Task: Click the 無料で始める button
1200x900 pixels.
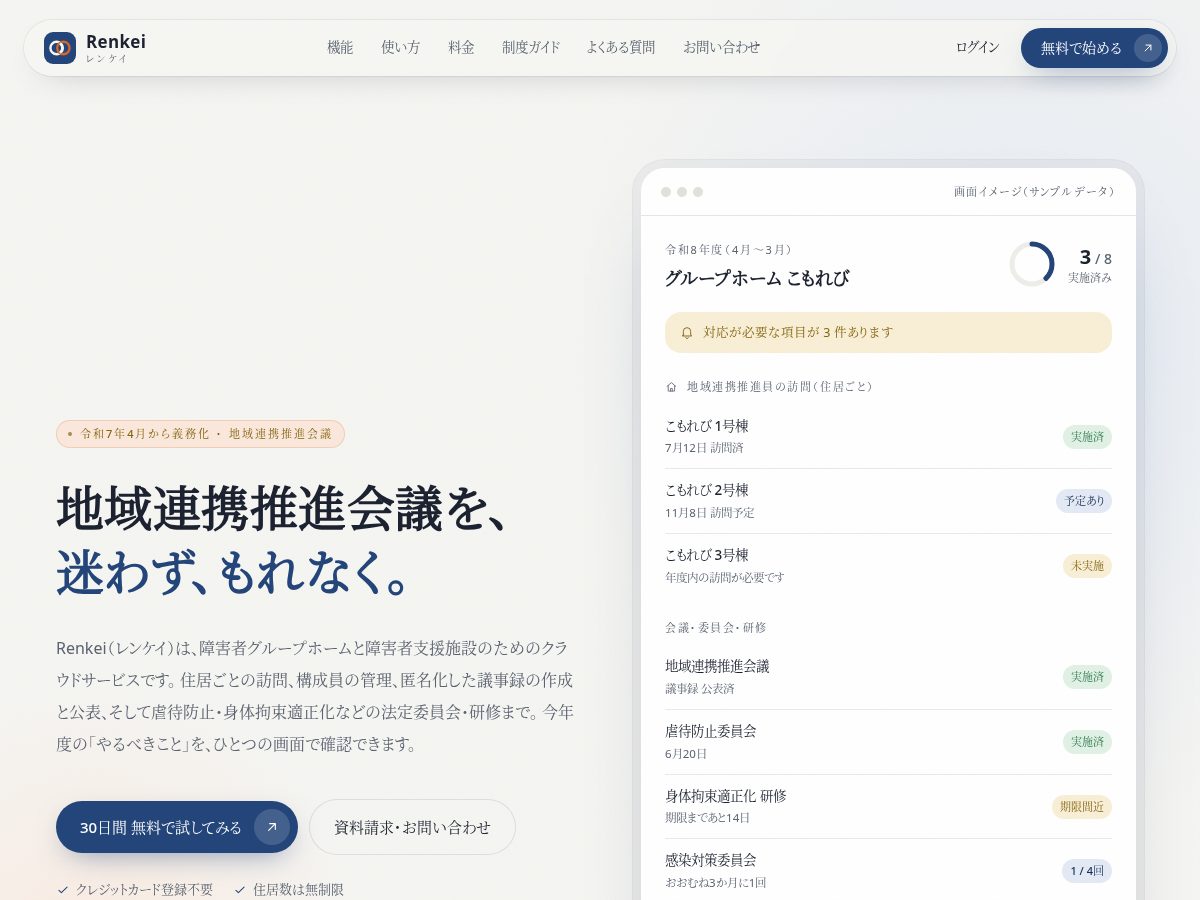Action: click(1094, 48)
